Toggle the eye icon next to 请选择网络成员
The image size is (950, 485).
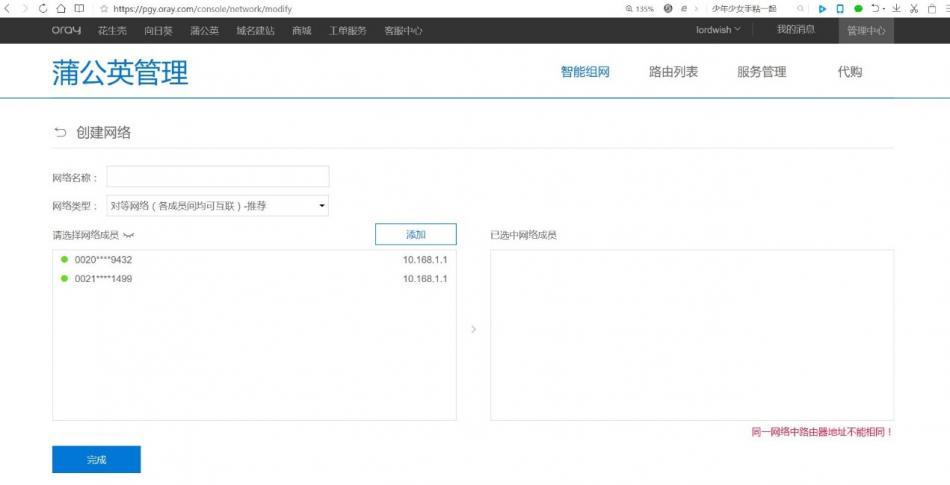coord(128,236)
